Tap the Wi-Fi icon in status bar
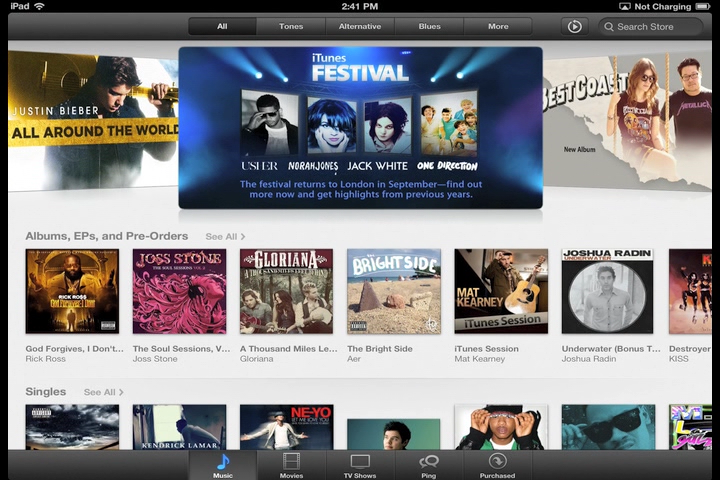Image resolution: width=720 pixels, height=480 pixels. tap(39, 6)
